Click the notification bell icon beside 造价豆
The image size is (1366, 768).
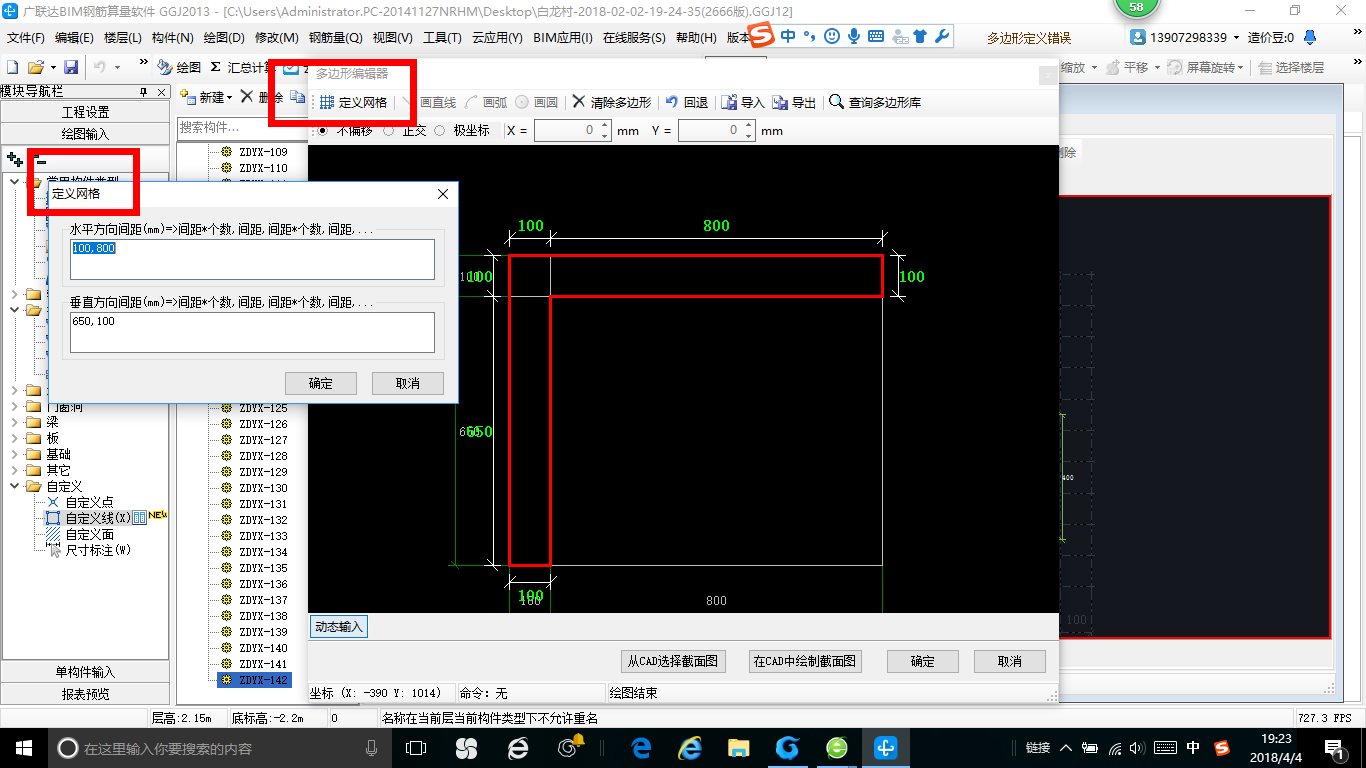1312,38
